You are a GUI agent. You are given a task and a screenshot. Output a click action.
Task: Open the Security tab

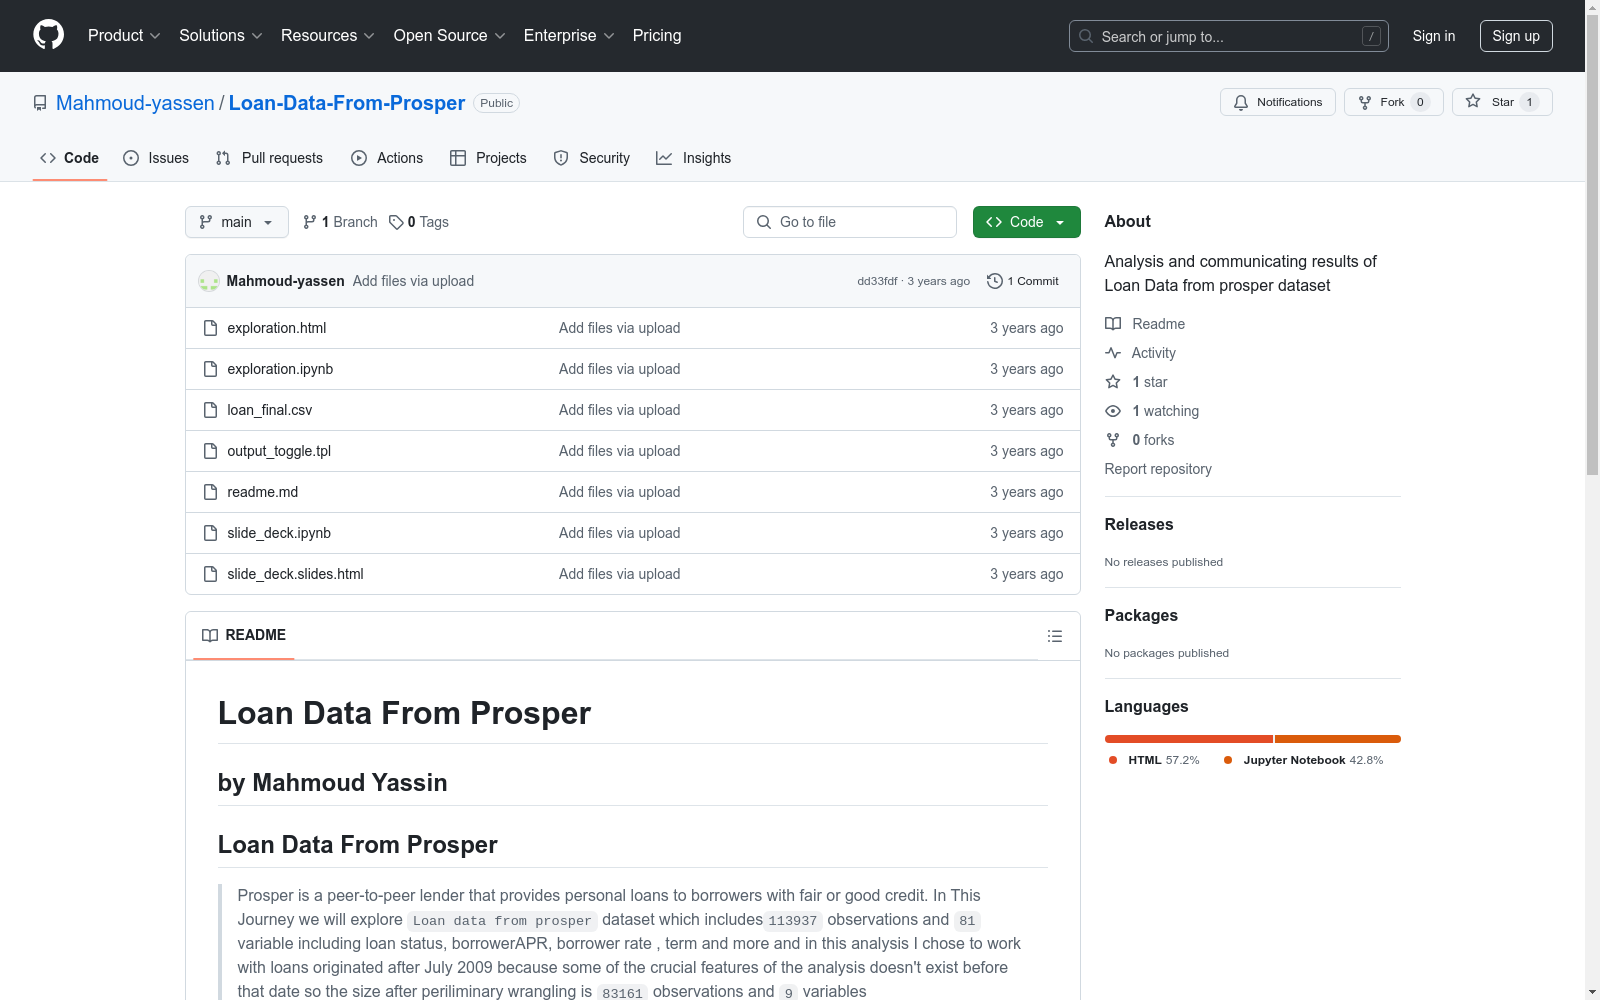[592, 158]
